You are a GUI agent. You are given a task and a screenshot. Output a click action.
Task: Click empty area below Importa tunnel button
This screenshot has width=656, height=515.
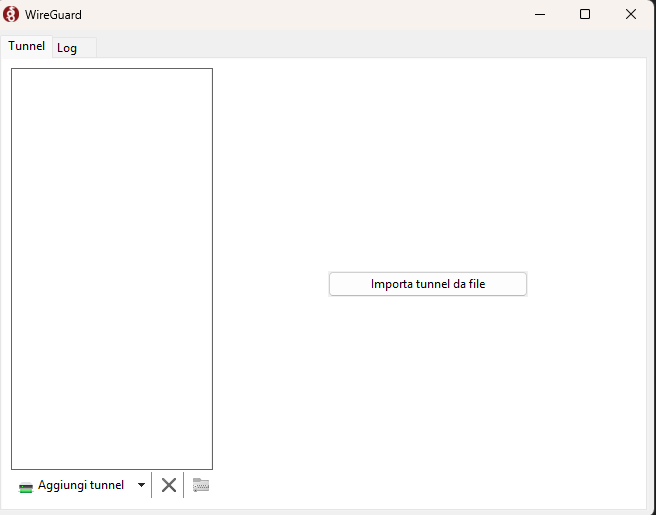(428, 390)
